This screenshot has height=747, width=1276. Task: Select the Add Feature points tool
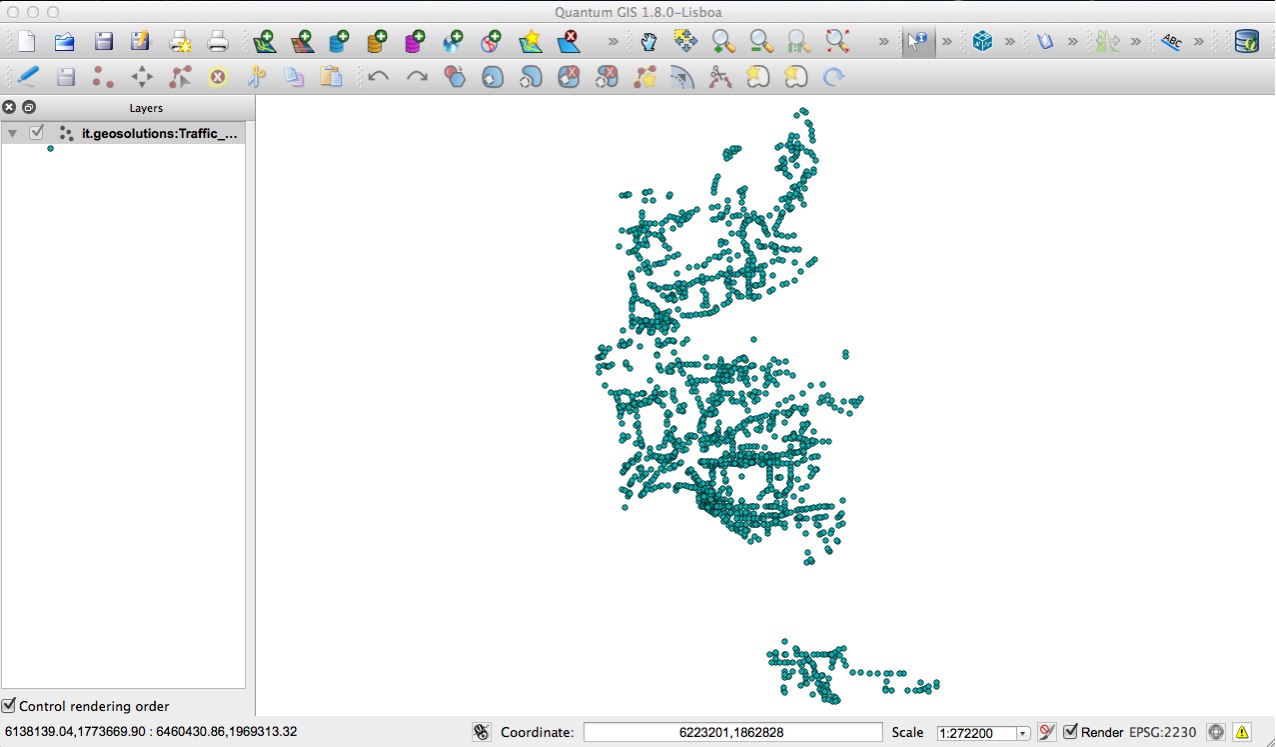(x=103, y=76)
